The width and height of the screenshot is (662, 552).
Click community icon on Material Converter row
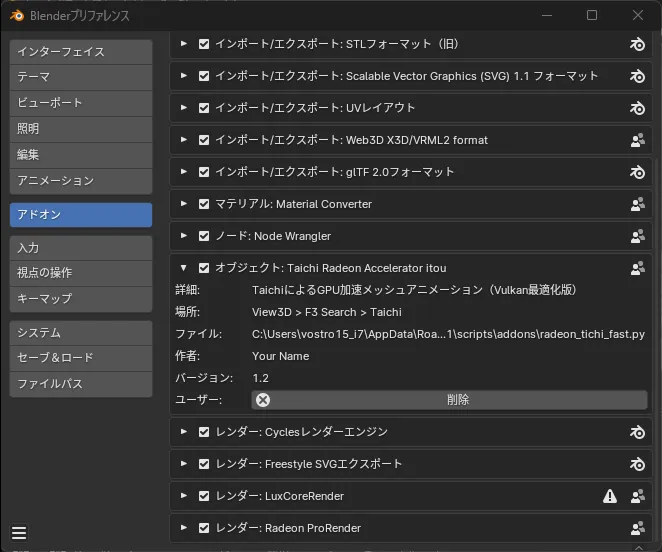coord(638,204)
